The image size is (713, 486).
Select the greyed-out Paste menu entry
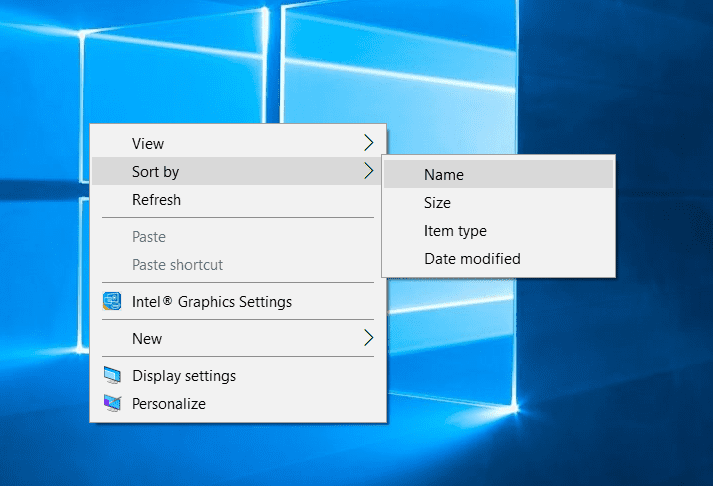pos(238,236)
